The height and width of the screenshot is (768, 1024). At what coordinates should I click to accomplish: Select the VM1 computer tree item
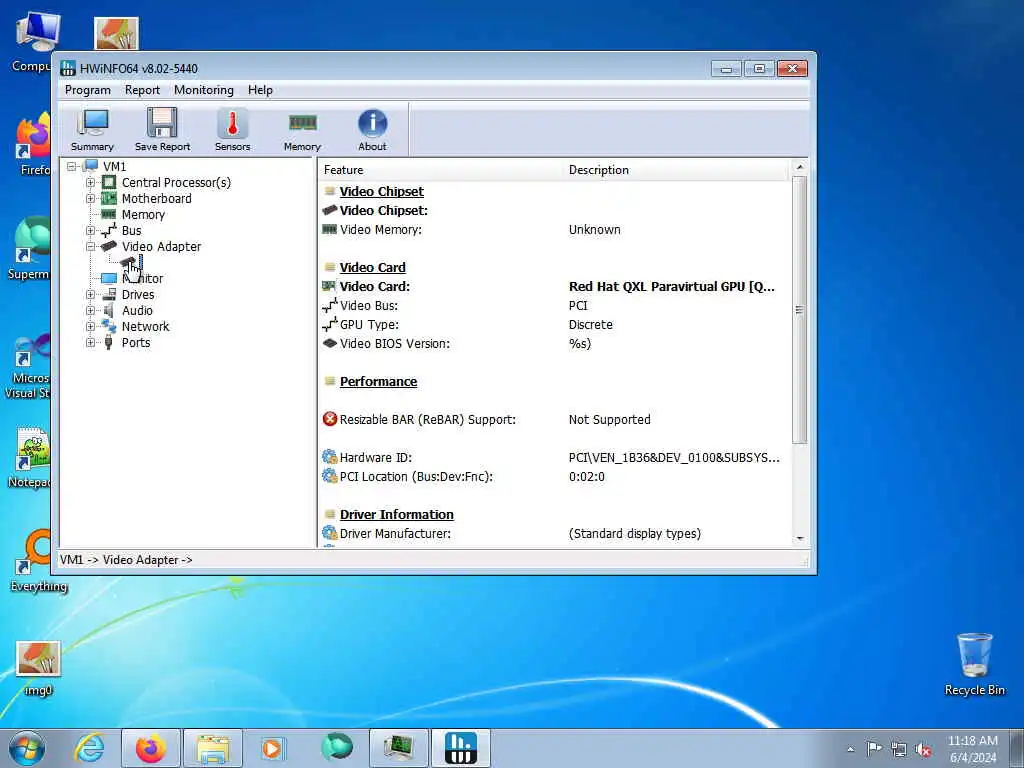pos(114,167)
